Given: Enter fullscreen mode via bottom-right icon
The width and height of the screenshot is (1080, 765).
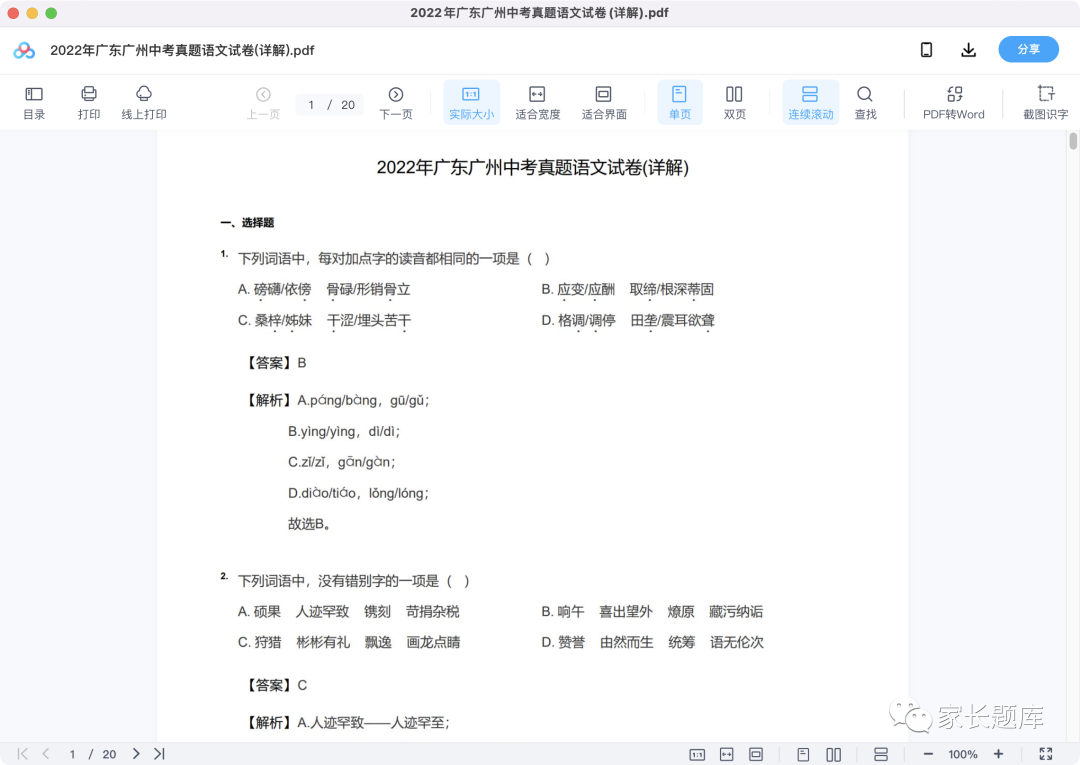Looking at the screenshot, I should coord(1046,755).
